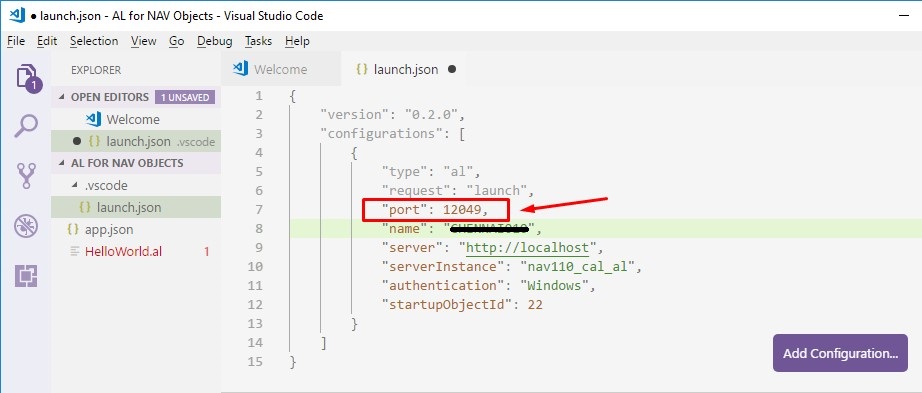
Task: Click the port value 12049
Action: tap(463, 209)
